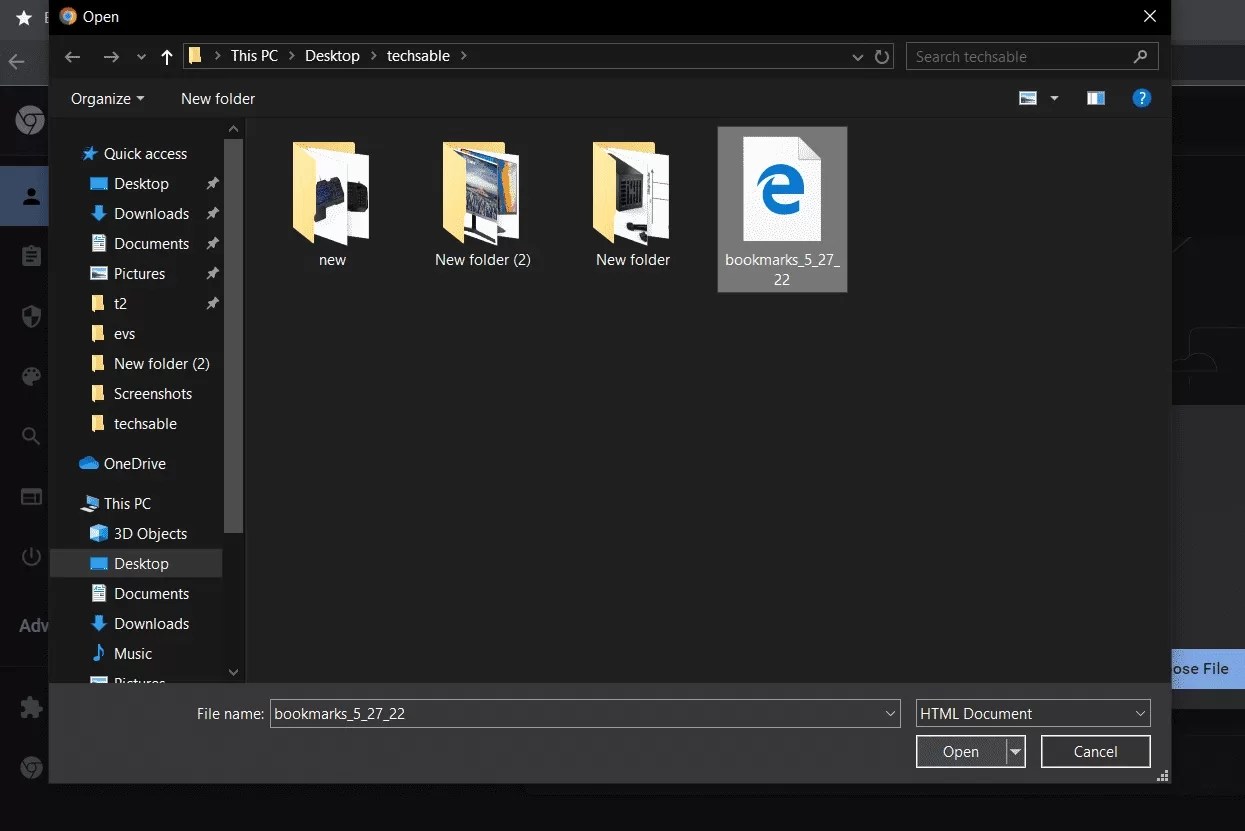
Task: Open the On startup power icon
Action: pos(30,556)
